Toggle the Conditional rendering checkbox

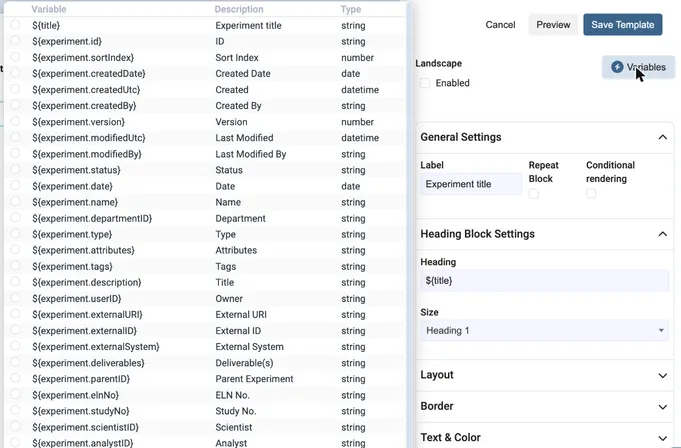(591, 194)
